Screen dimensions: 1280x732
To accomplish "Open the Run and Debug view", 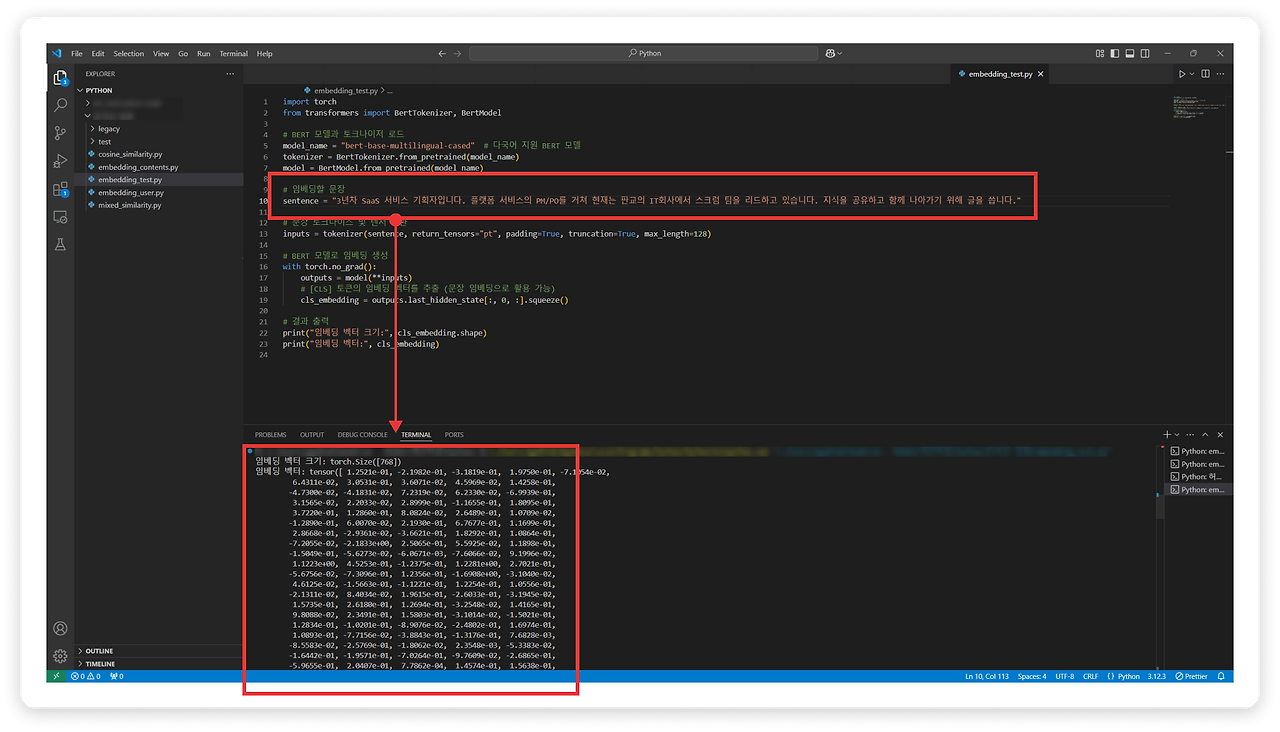I will (60, 161).
